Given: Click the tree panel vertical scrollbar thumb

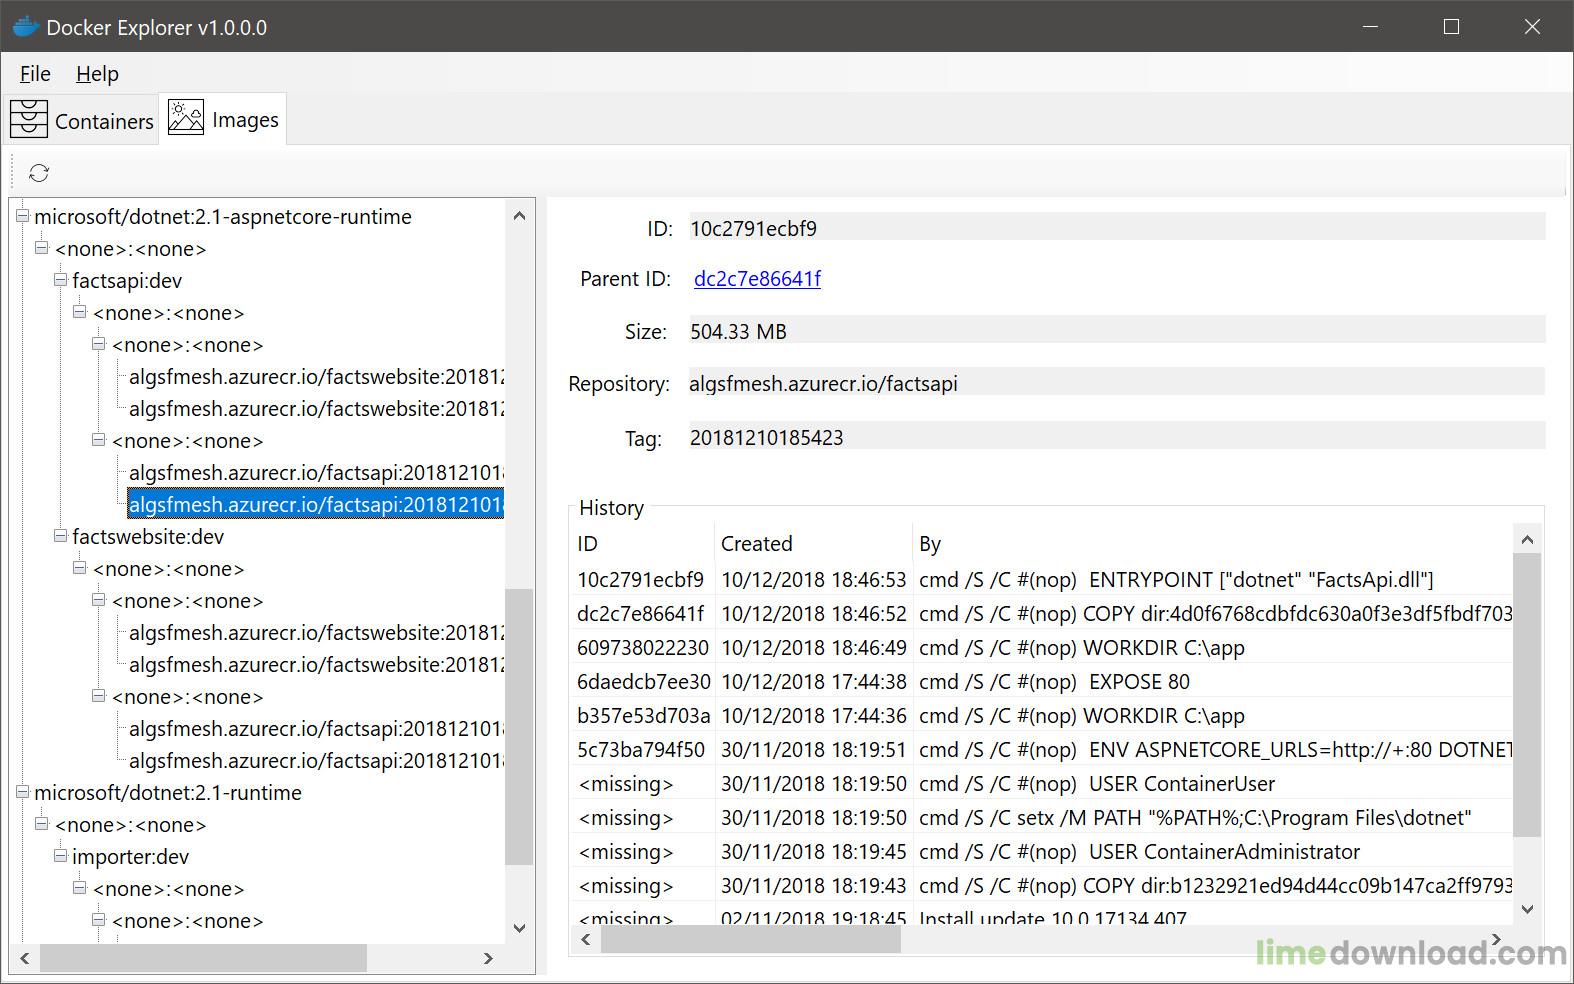Looking at the screenshot, I should (x=519, y=727).
